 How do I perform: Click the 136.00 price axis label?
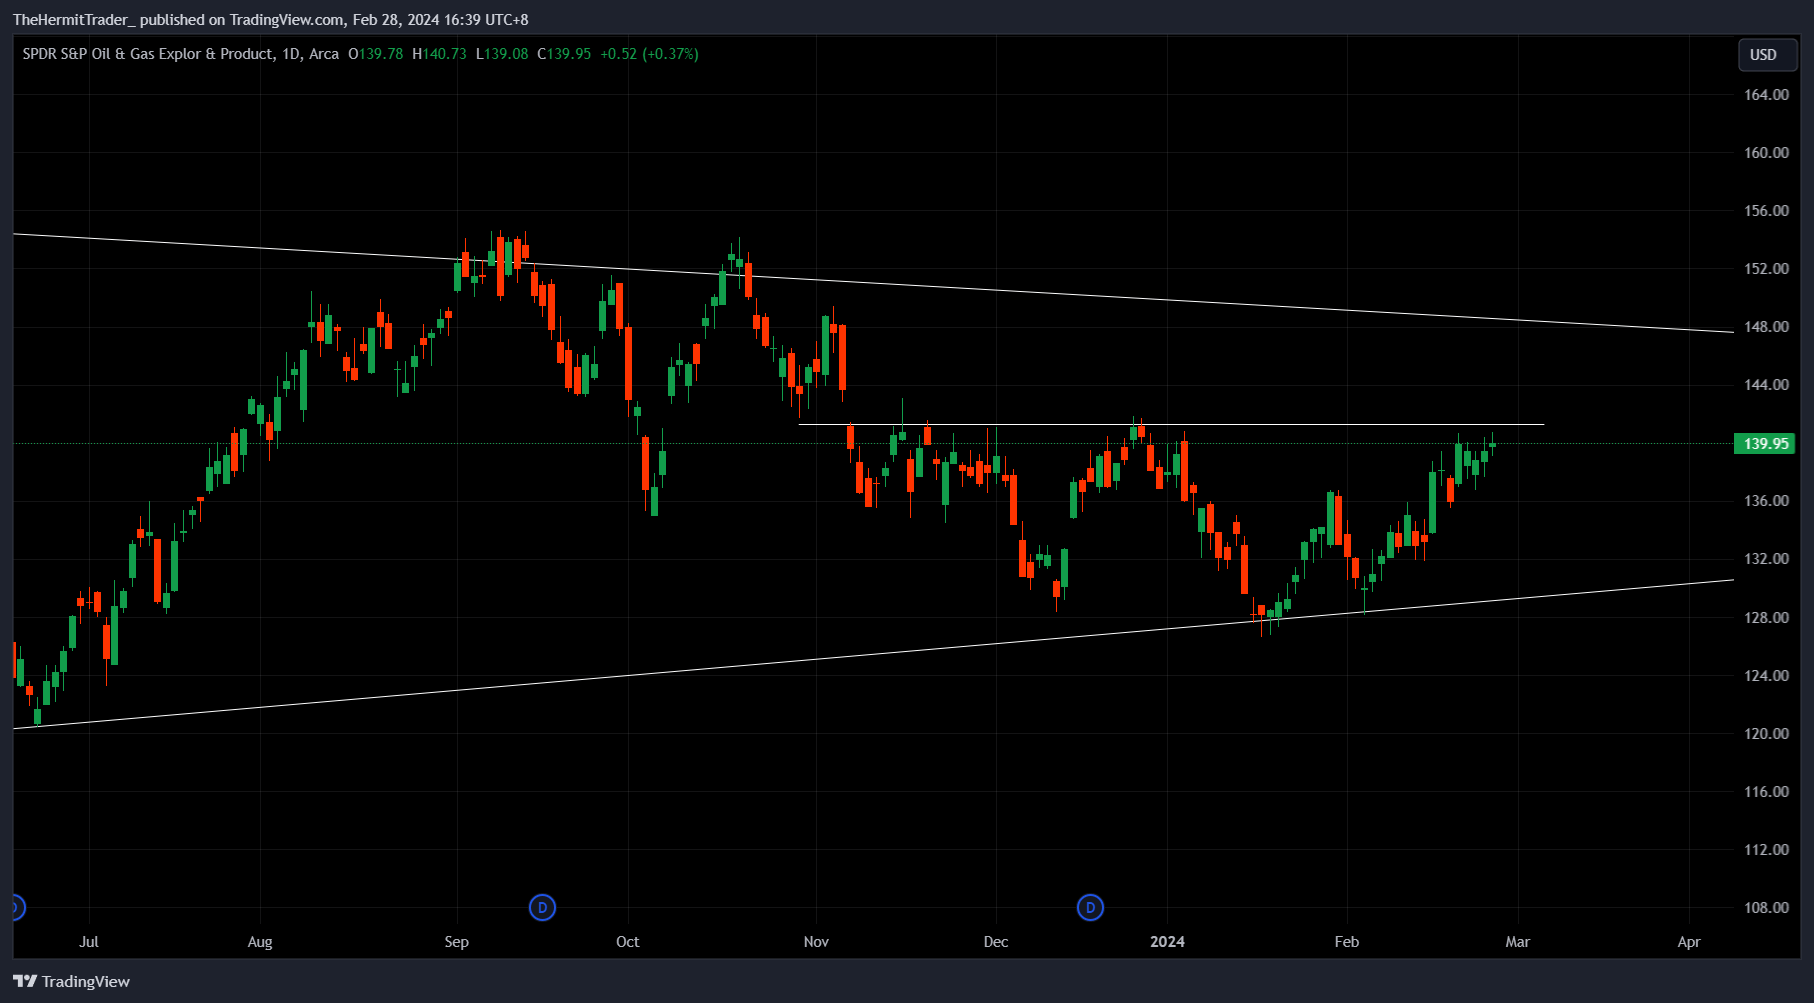click(1766, 501)
